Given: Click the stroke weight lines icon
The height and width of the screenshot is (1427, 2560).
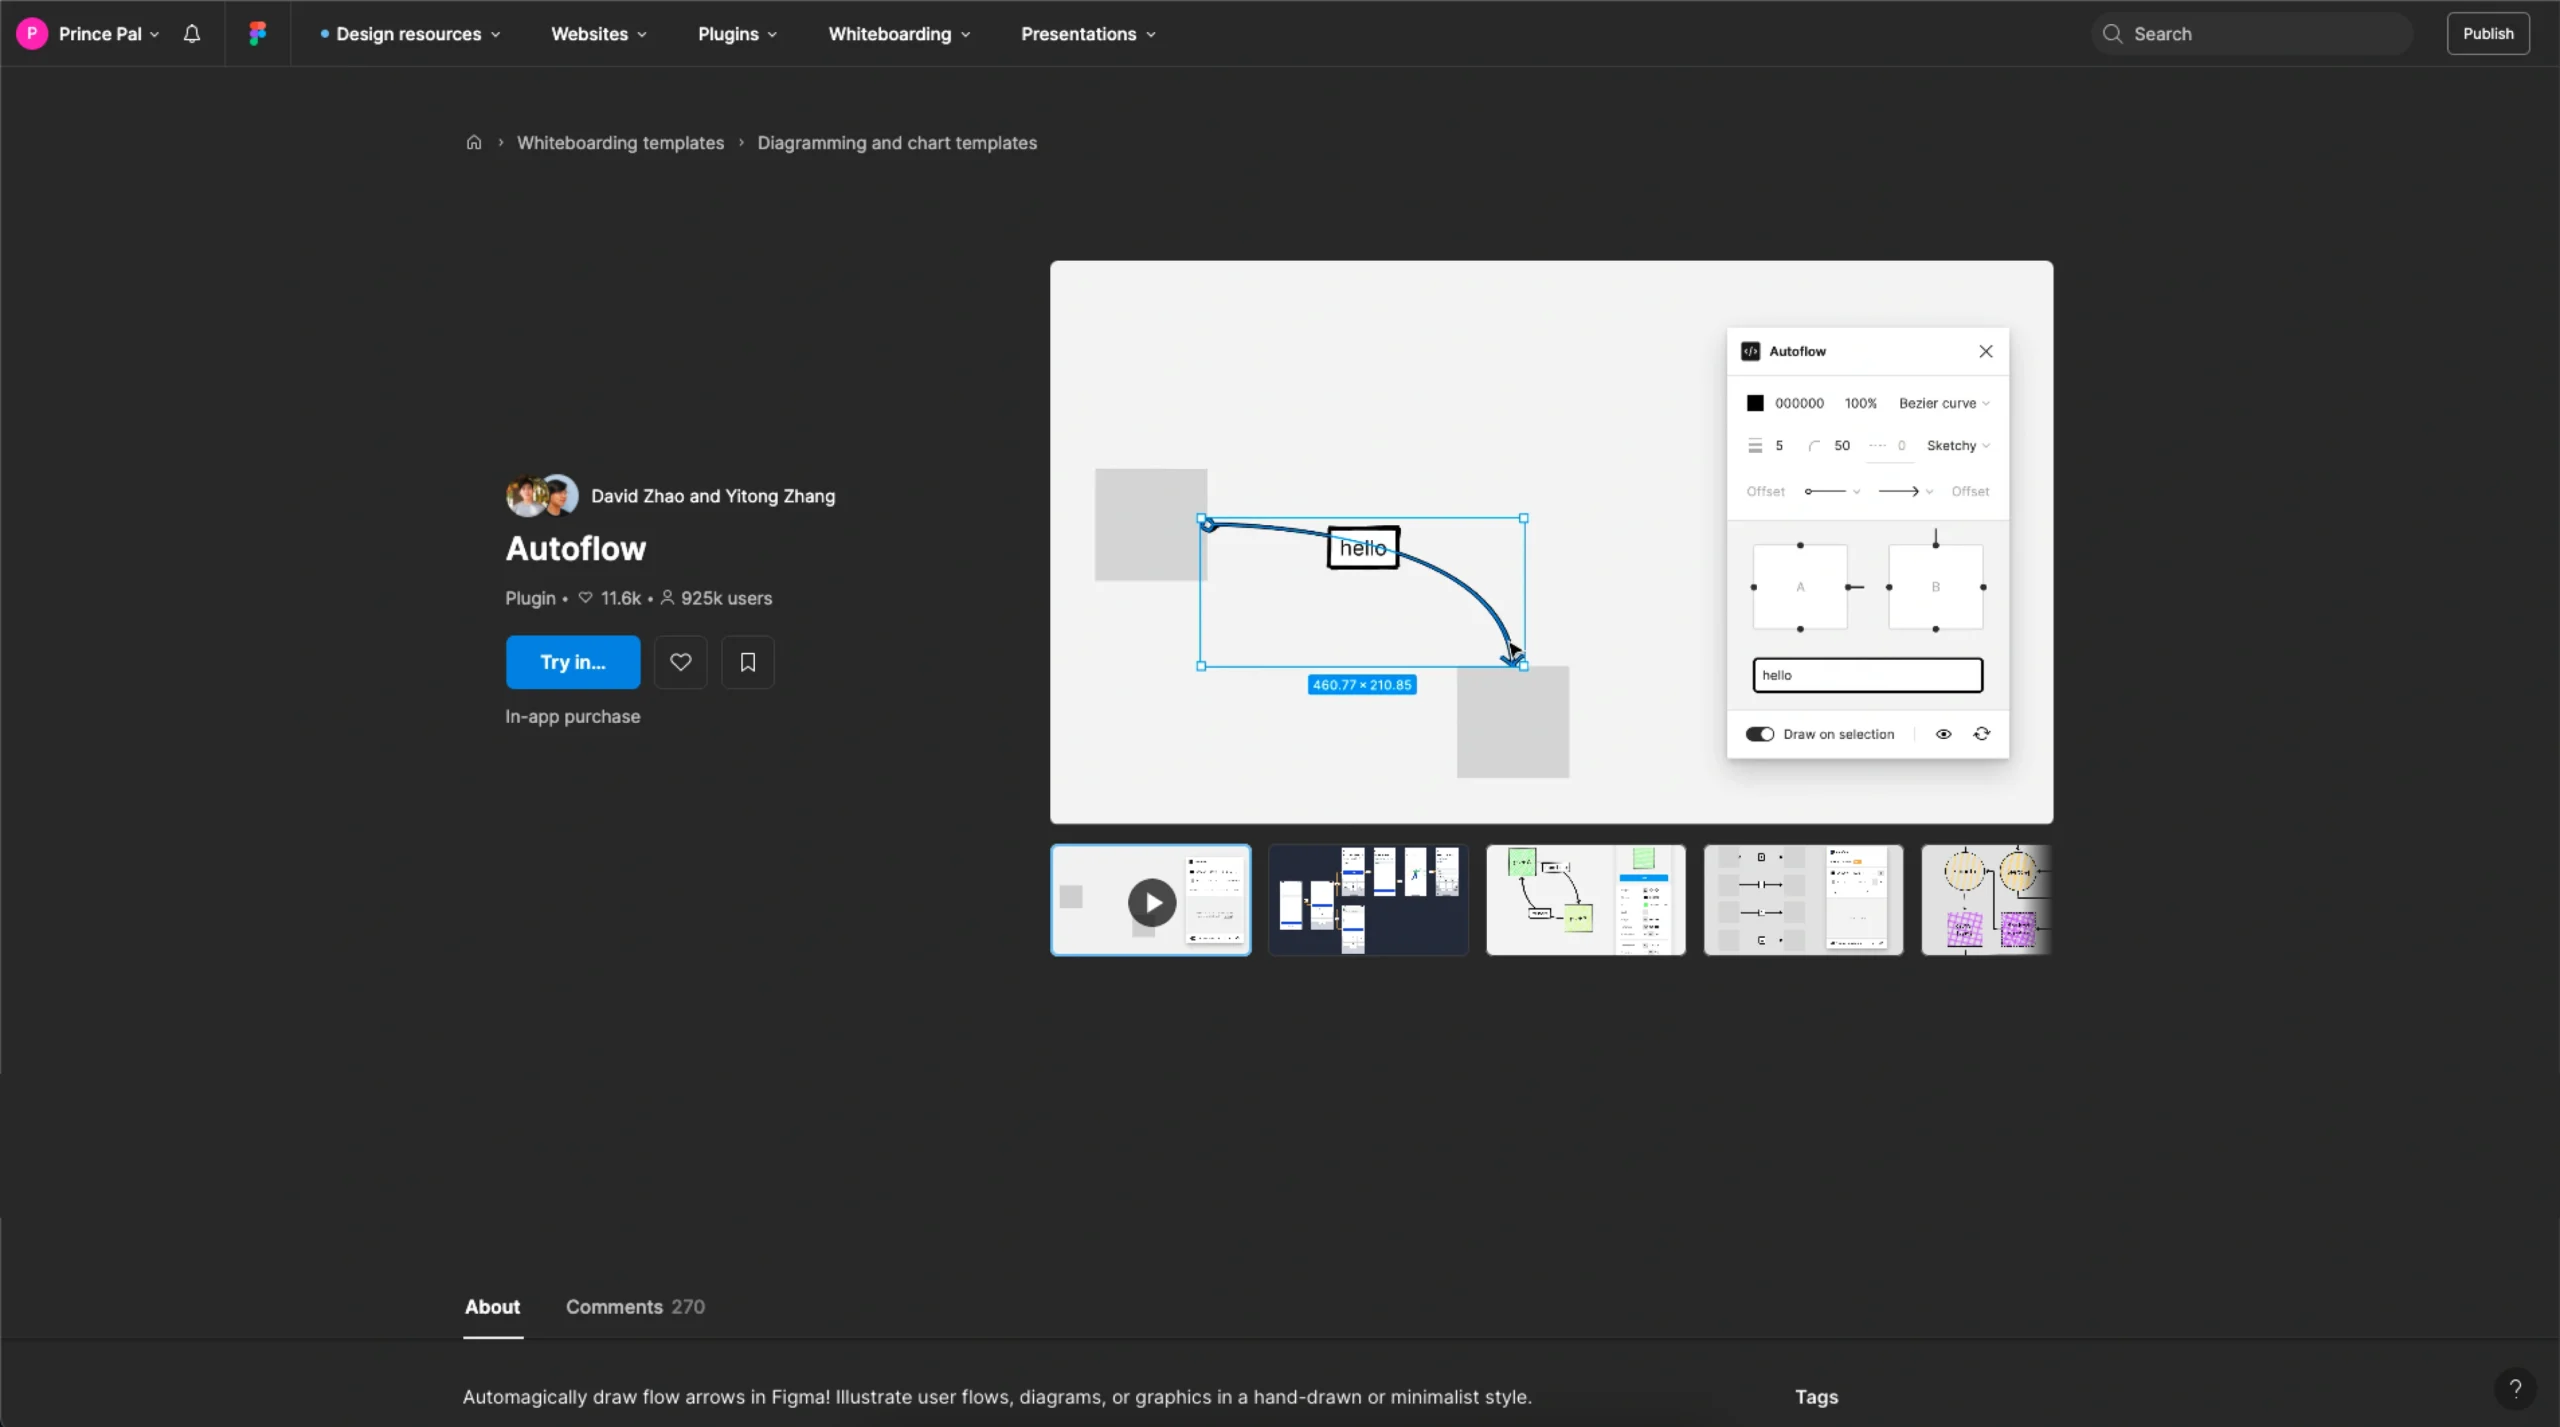Looking at the screenshot, I should [1755, 446].
